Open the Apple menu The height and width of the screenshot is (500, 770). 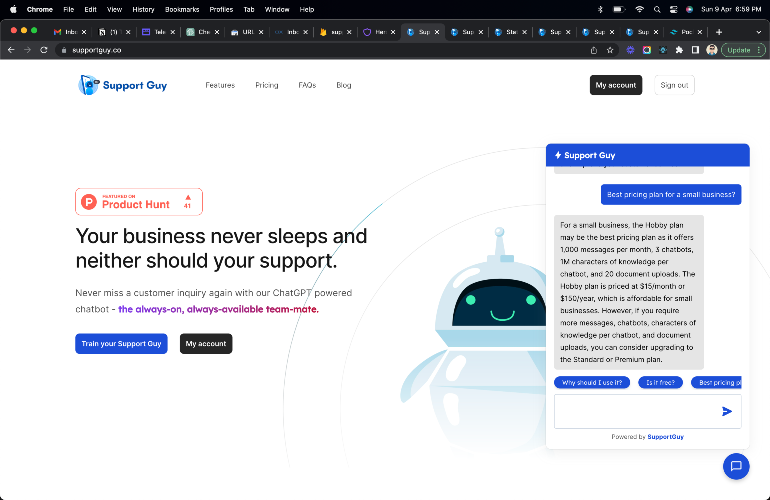point(13,9)
